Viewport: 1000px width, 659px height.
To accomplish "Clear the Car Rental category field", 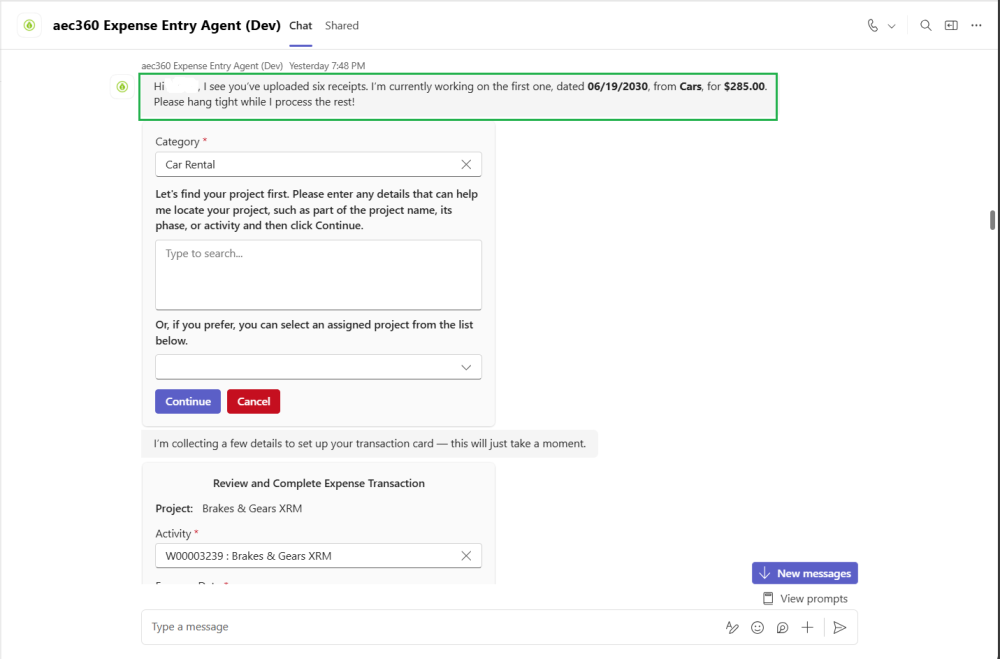I will tap(466, 165).
